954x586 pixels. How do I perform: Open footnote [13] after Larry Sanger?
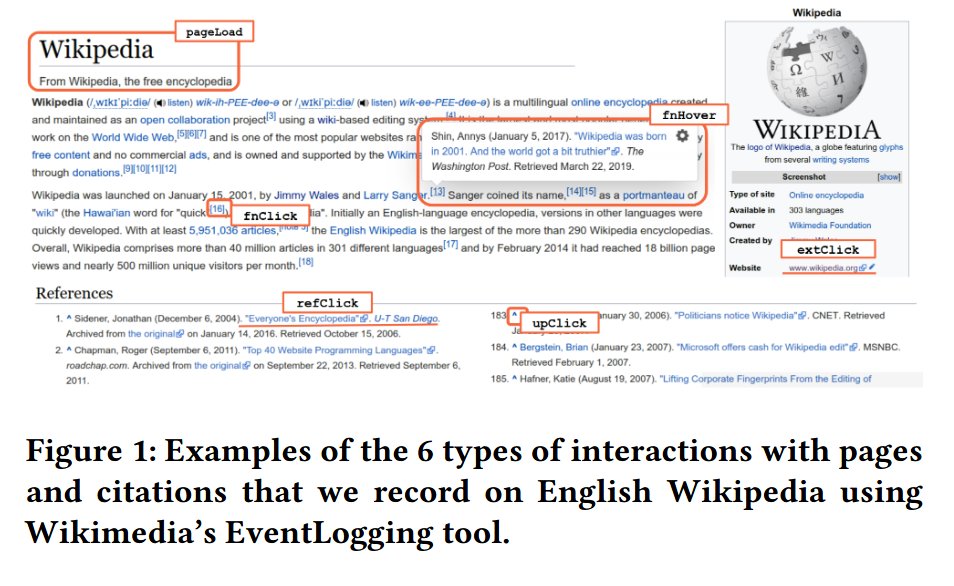pos(437,192)
